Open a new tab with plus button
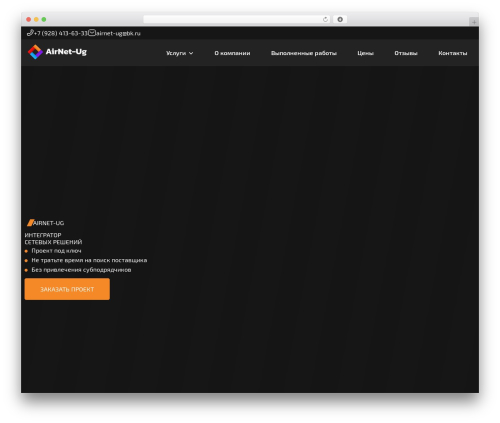 tap(474, 22)
